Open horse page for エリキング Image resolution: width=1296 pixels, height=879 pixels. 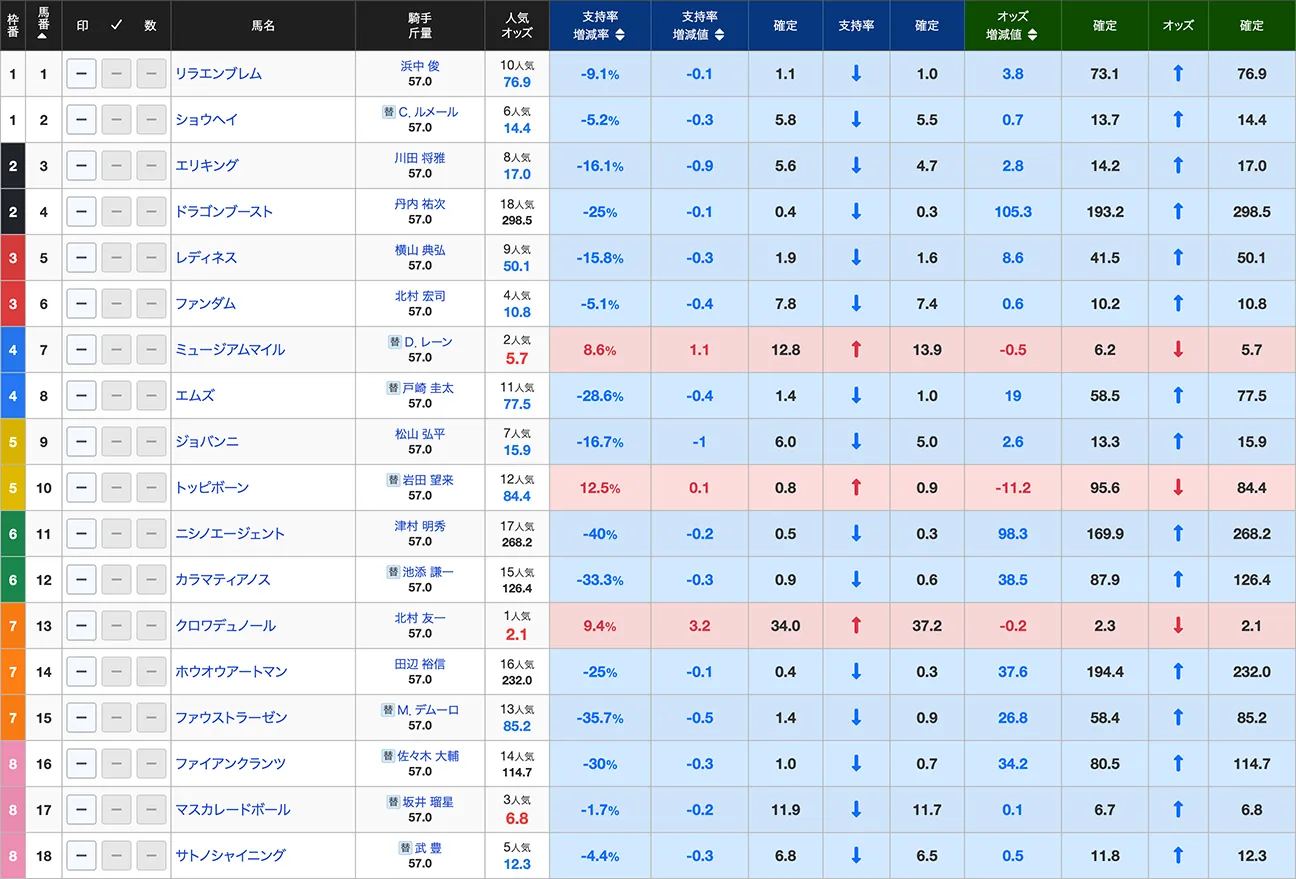coord(207,166)
